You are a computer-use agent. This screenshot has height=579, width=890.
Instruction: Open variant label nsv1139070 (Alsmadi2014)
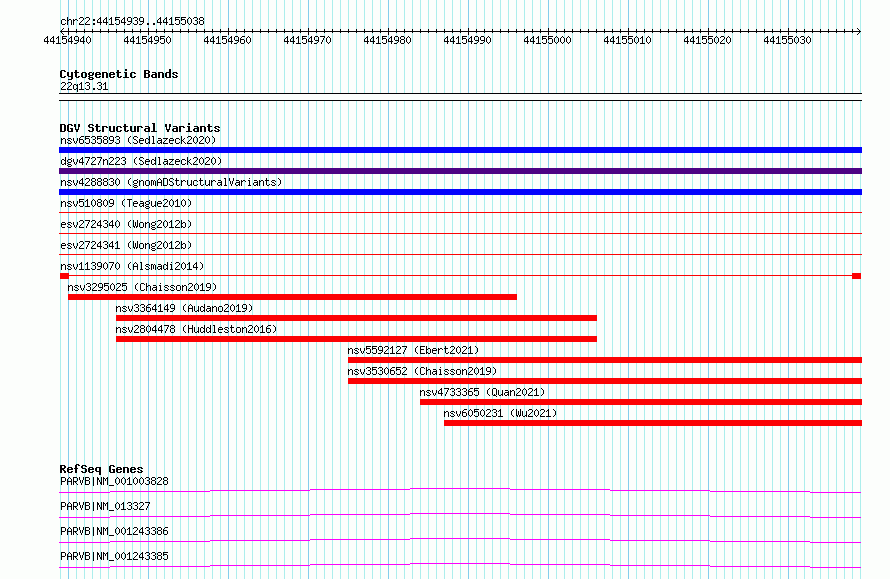click(x=132, y=266)
